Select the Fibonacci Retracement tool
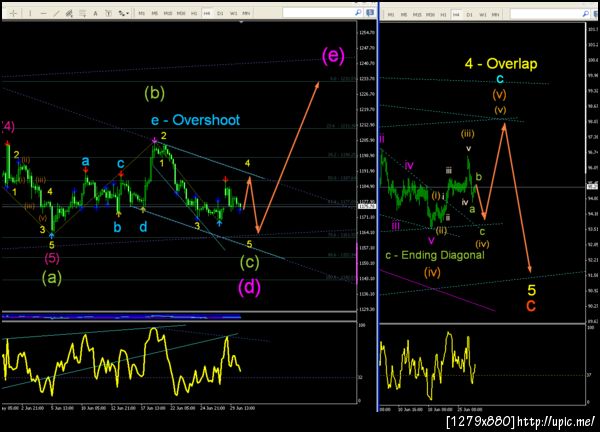600x432 pixels. click(83, 13)
